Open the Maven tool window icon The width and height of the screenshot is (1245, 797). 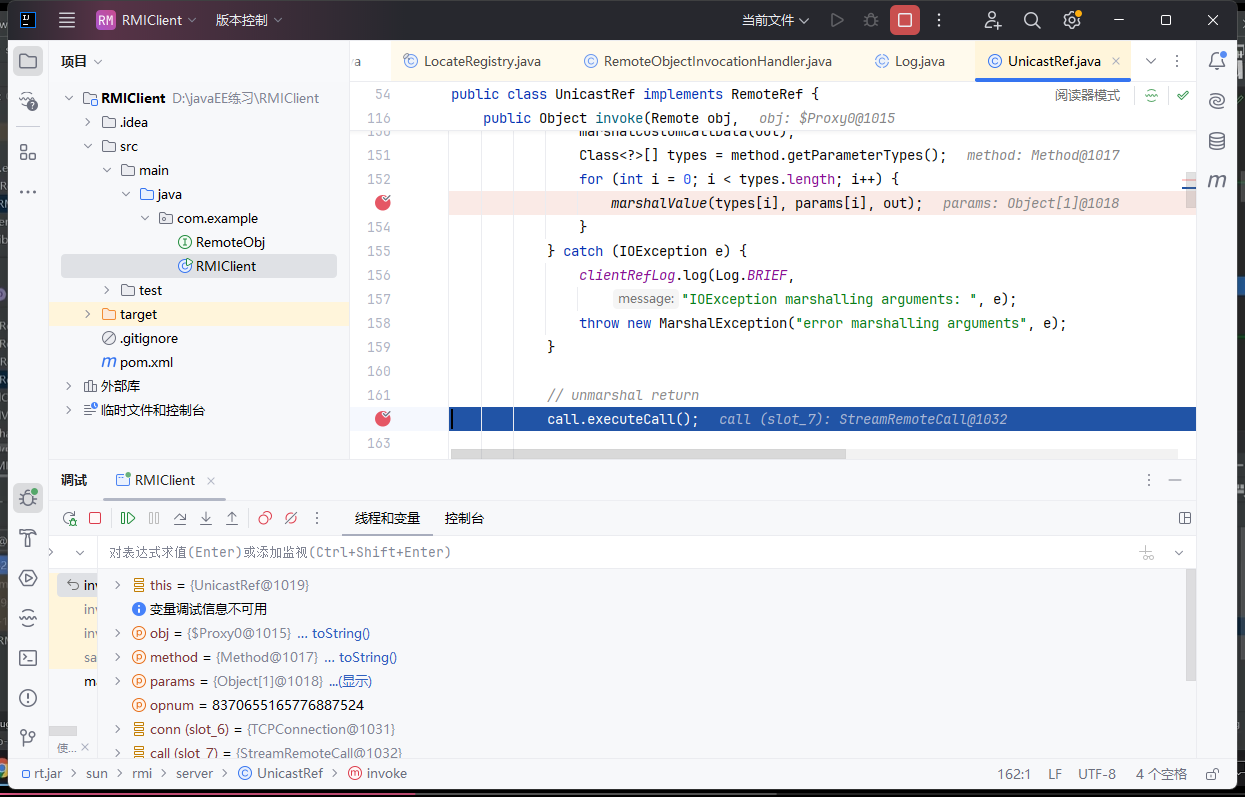tap(1217, 181)
